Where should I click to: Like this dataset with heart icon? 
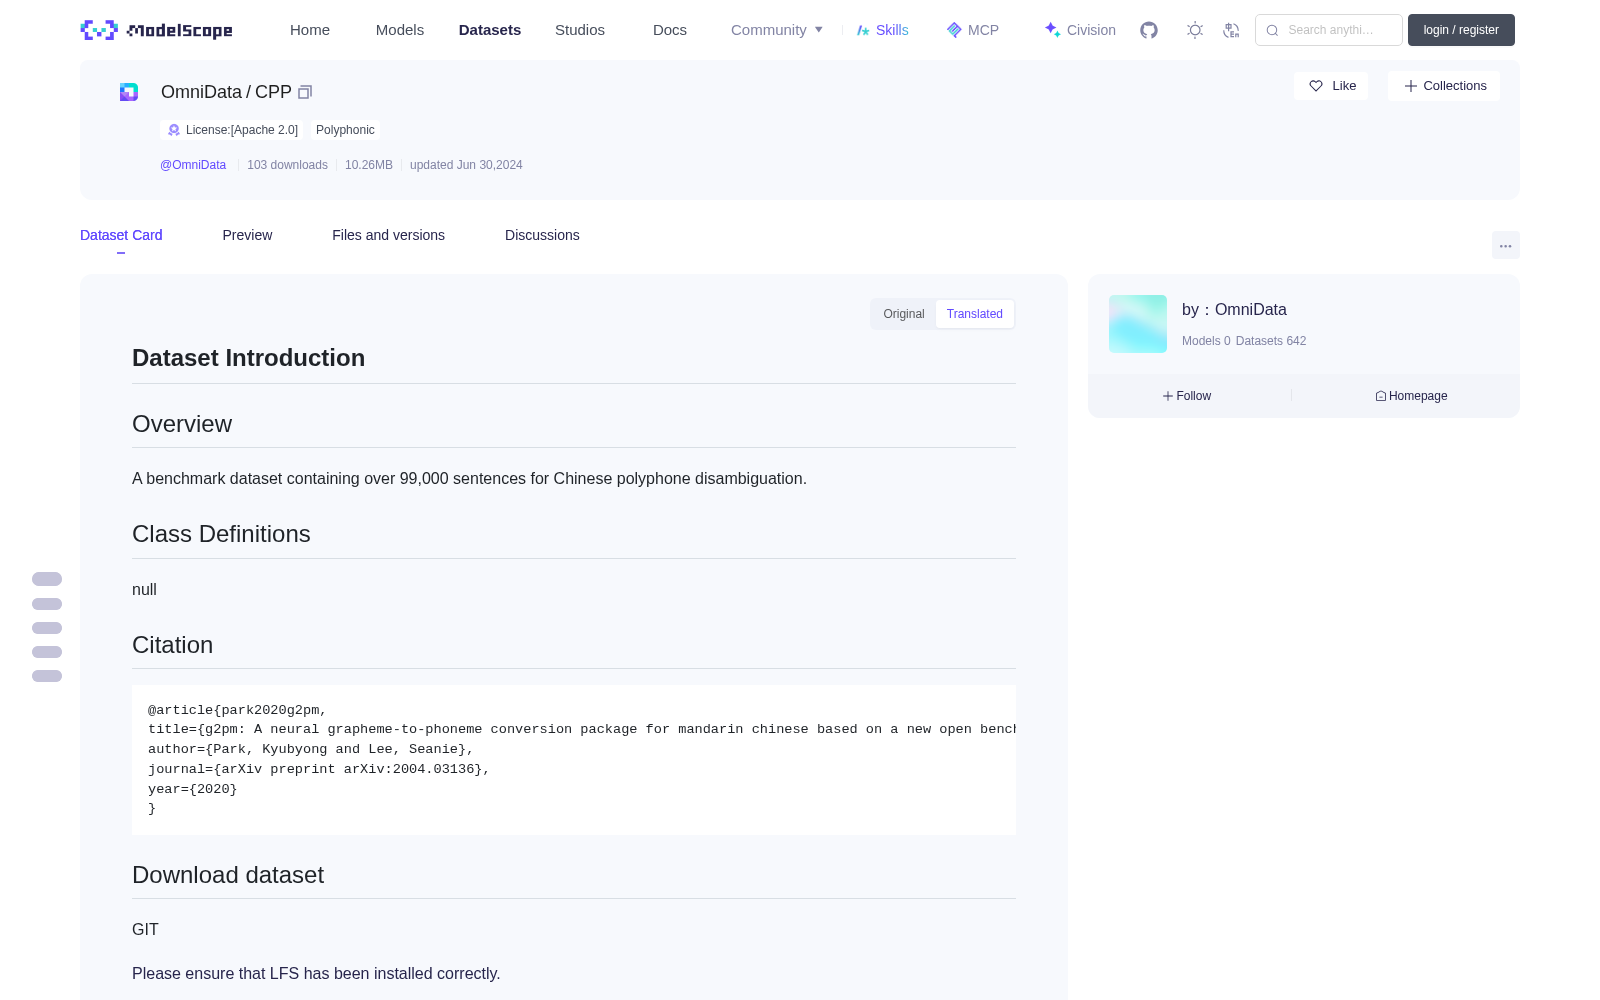(1331, 86)
